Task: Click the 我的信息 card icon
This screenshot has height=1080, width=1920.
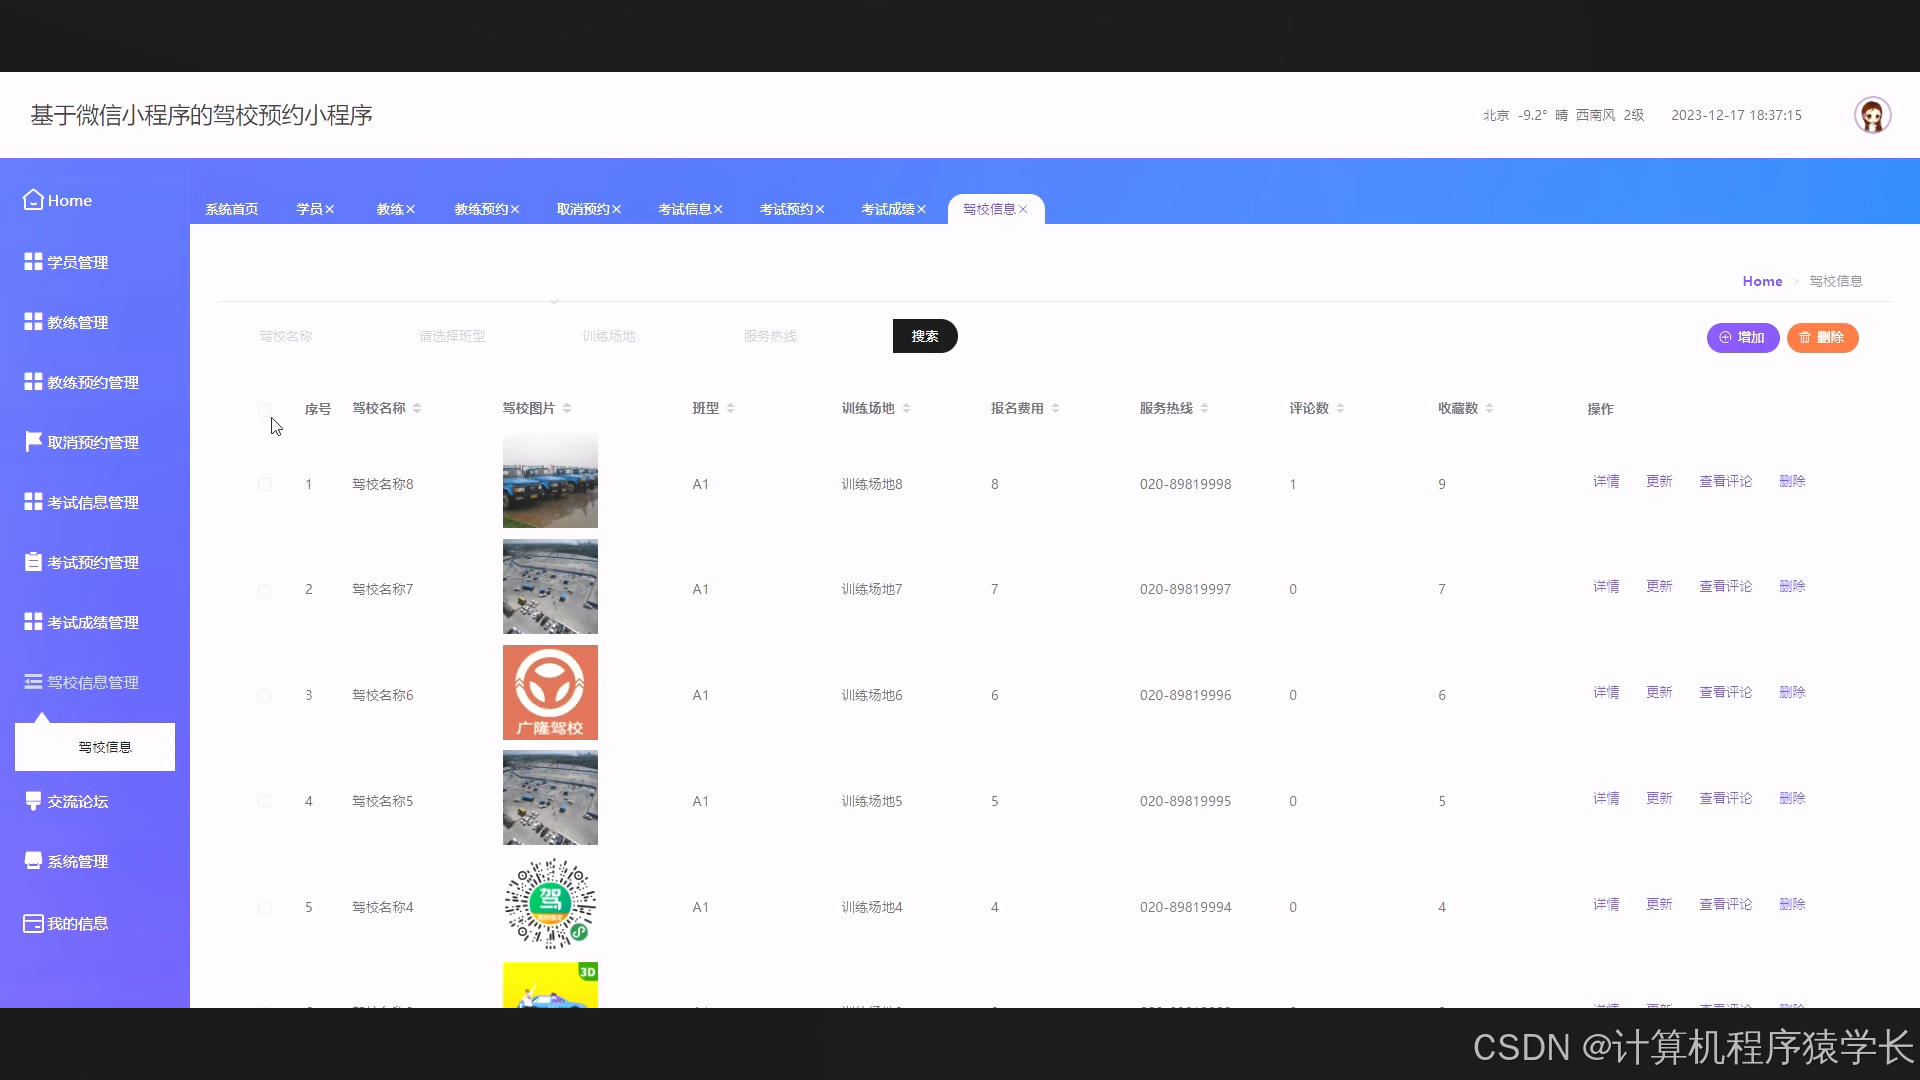Action: [33, 923]
